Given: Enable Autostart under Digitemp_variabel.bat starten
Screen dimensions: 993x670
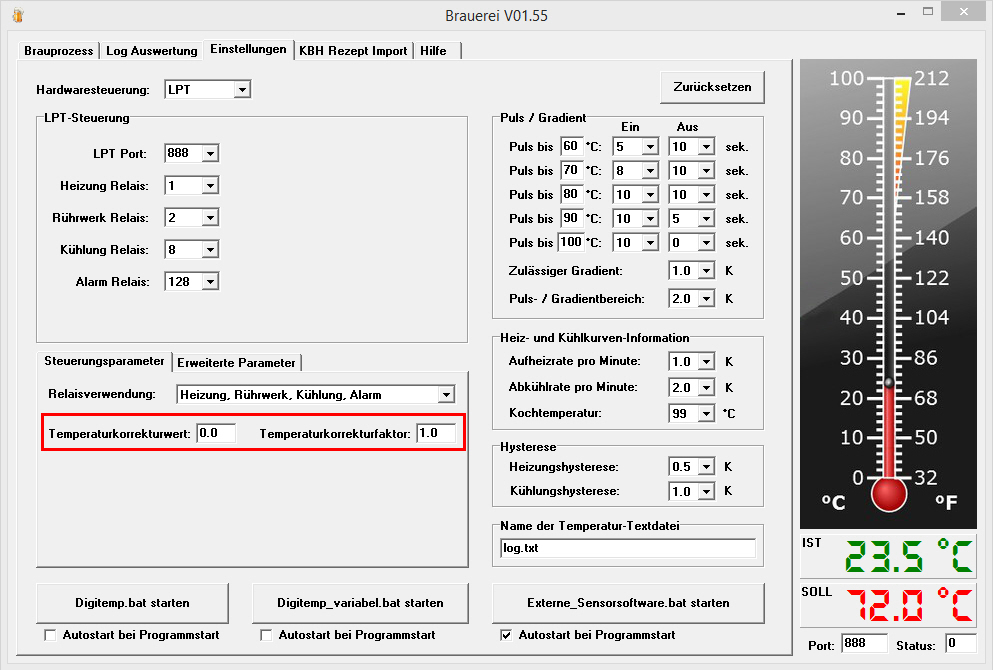Looking at the screenshot, I should [x=266, y=635].
